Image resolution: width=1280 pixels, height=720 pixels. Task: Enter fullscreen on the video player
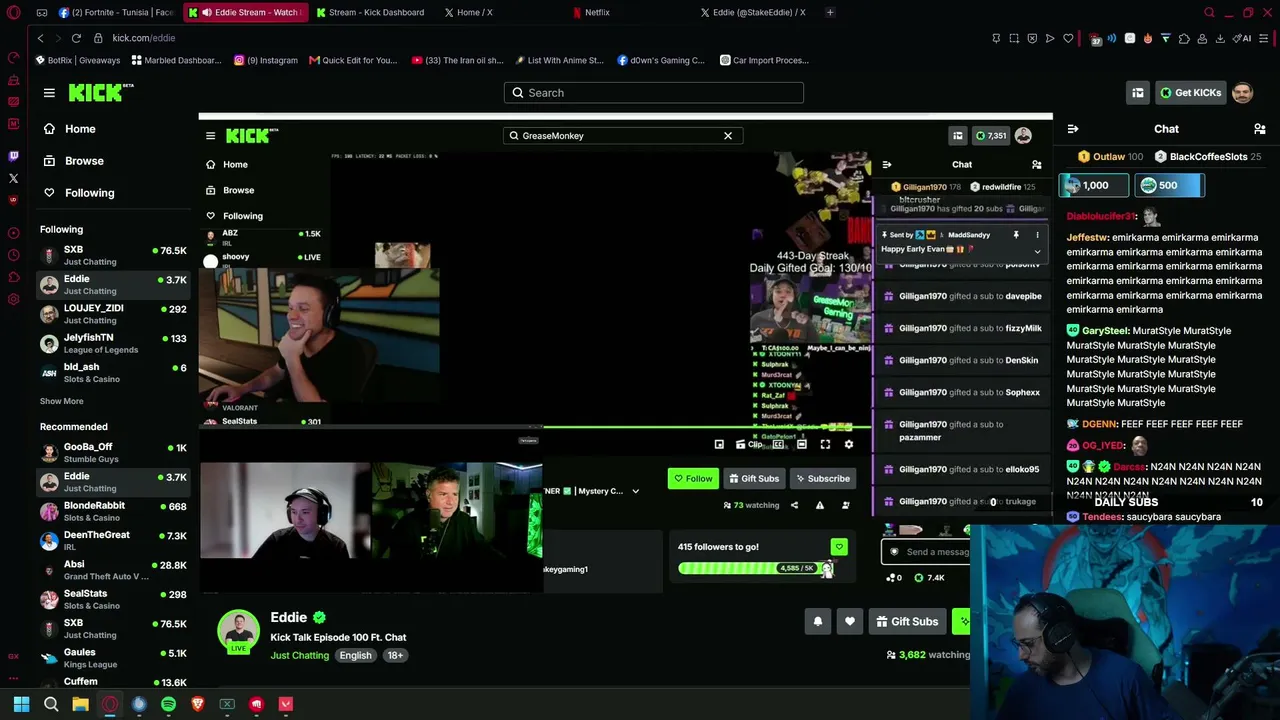(825, 444)
